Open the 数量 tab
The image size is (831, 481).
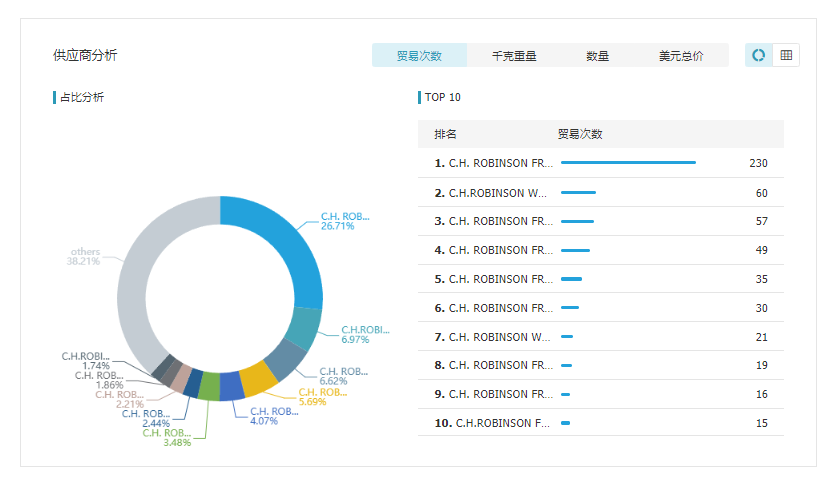click(x=597, y=56)
